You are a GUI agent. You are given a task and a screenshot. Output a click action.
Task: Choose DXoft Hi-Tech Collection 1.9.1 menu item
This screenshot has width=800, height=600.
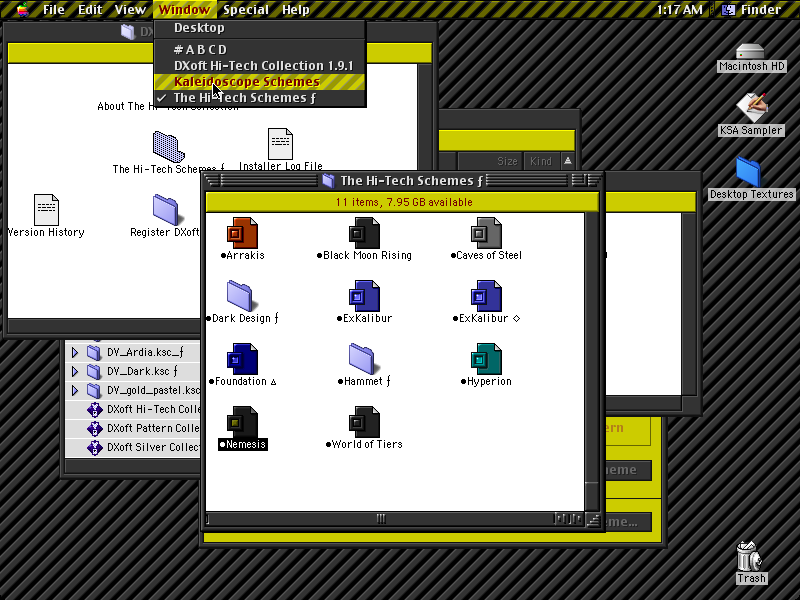coord(260,66)
